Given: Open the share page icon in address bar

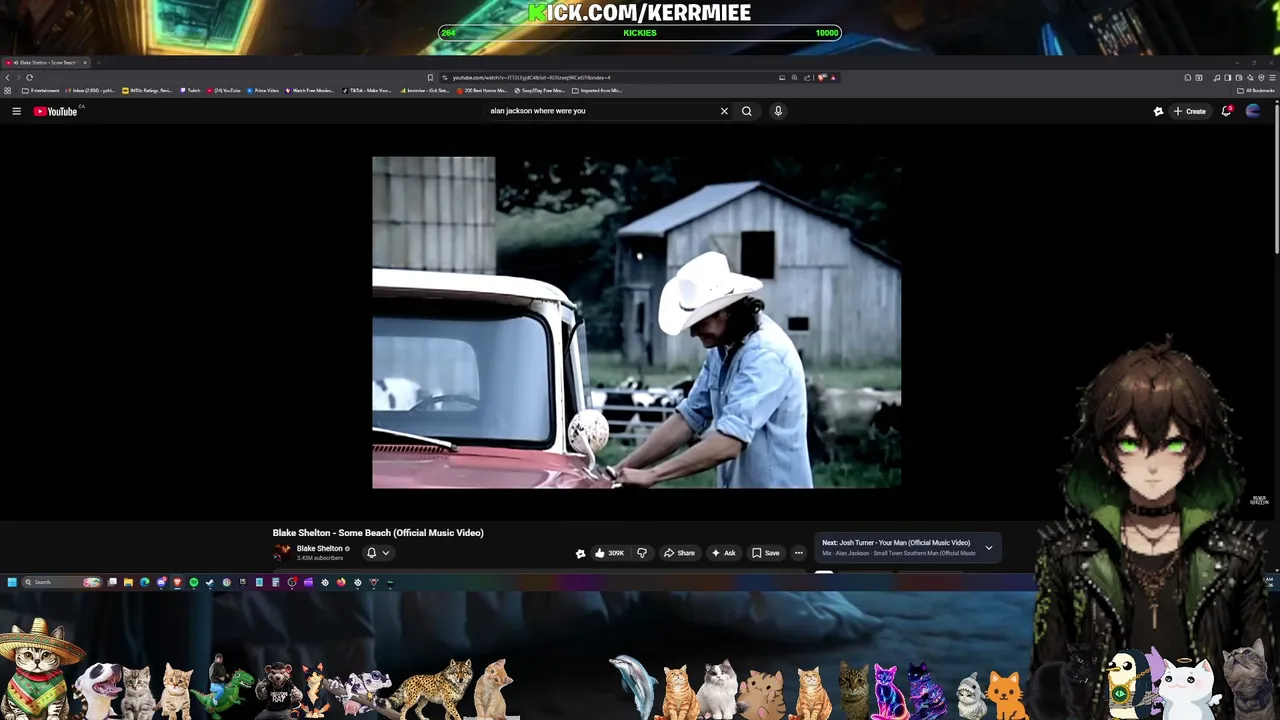Looking at the screenshot, I should coord(807,77).
